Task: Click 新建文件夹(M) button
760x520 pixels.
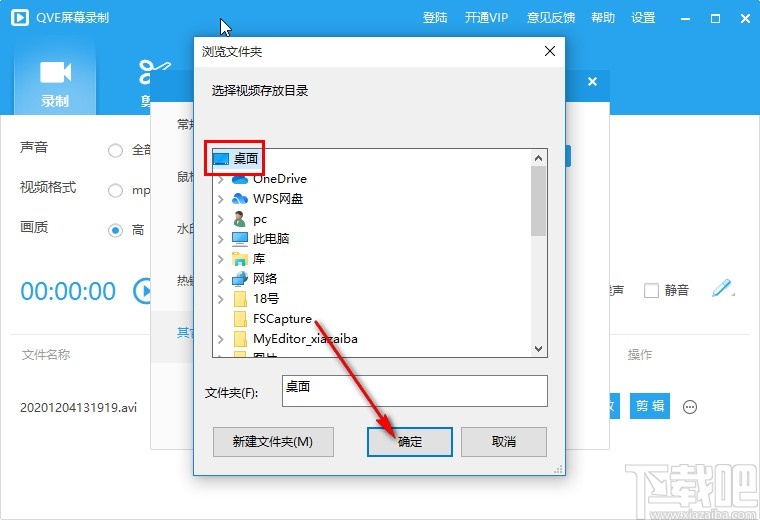Action: [273, 441]
